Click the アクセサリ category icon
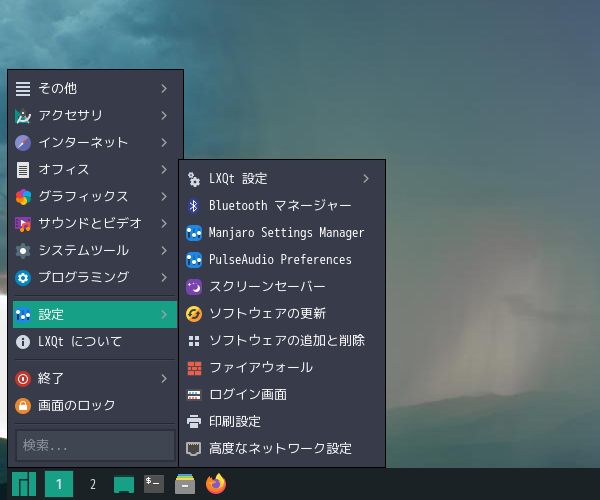The width and height of the screenshot is (600, 500). (23, 116)
